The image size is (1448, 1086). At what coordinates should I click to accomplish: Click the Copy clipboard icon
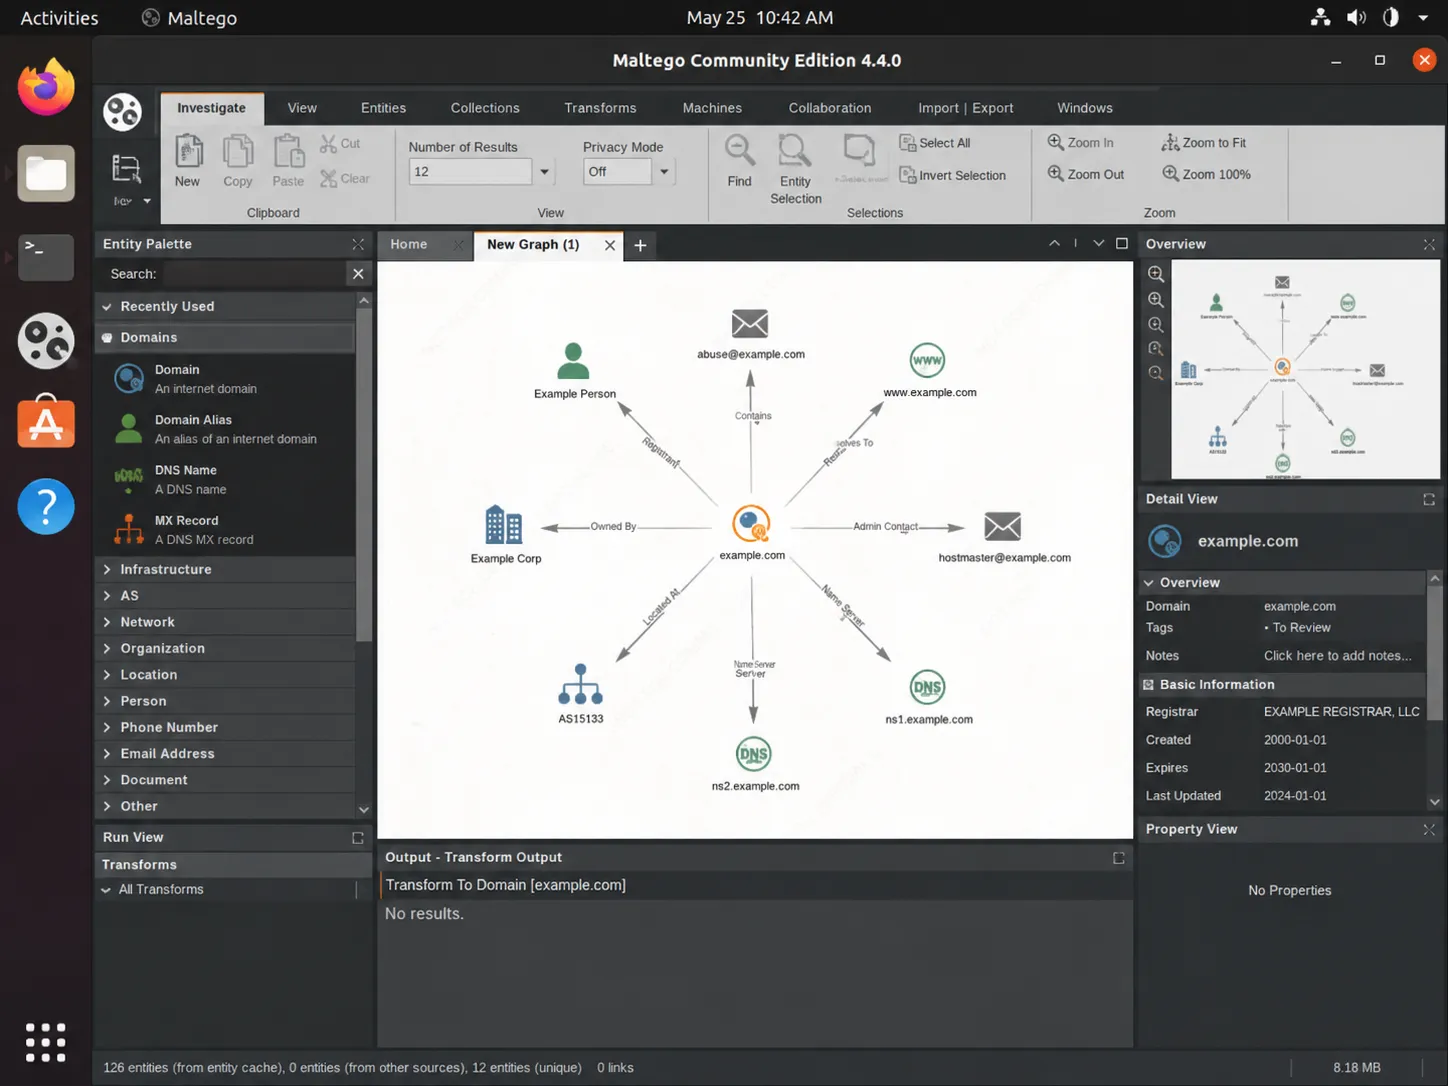238,153
